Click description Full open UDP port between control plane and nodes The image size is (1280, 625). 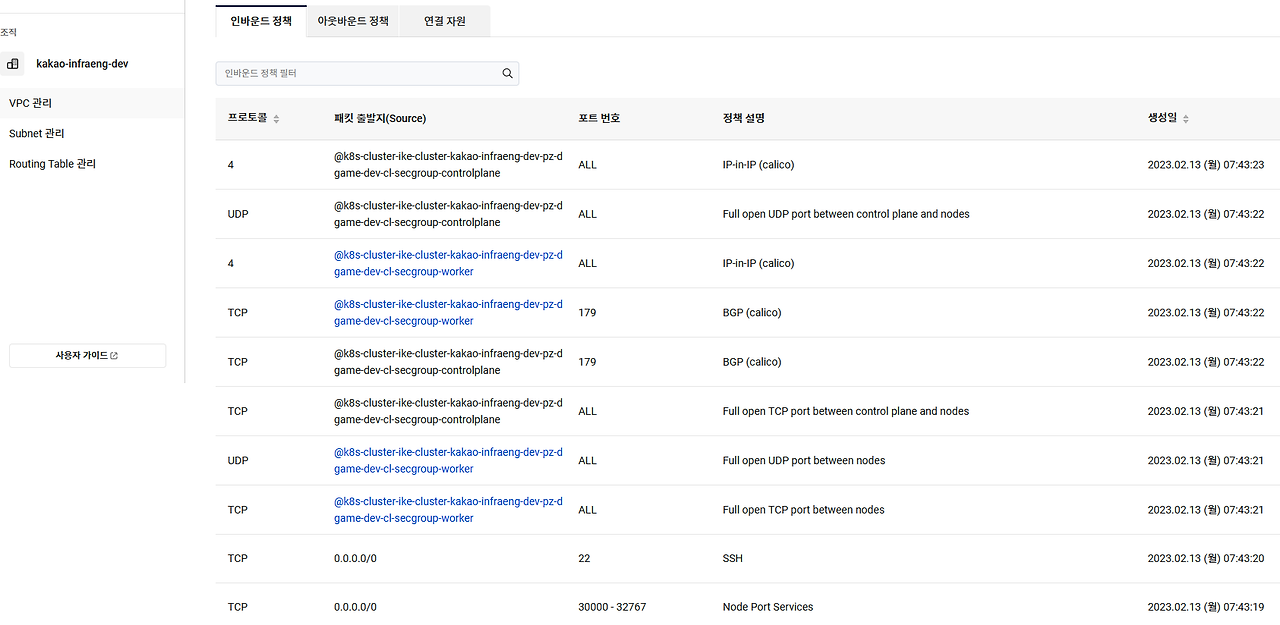pos(846,214)
